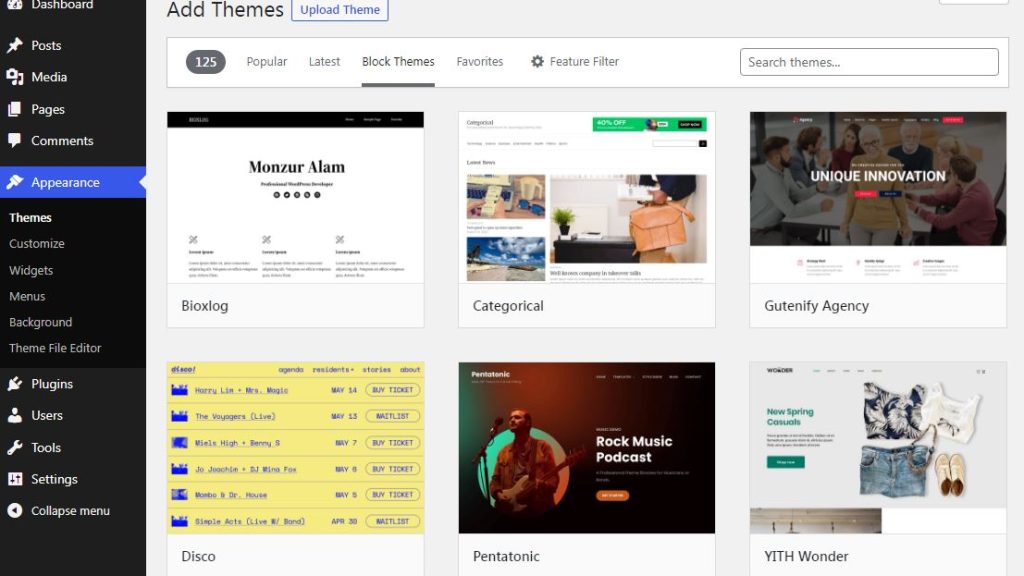Click the Add Themes page heading

point(225,10)
